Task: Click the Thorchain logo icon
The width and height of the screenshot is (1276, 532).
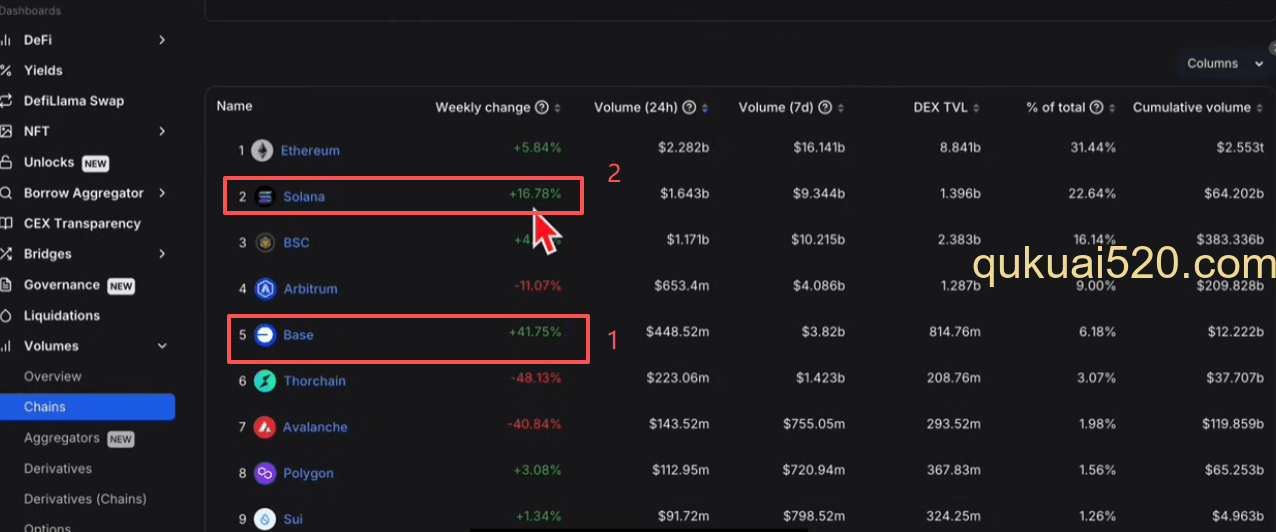Action: pos(265,381)
